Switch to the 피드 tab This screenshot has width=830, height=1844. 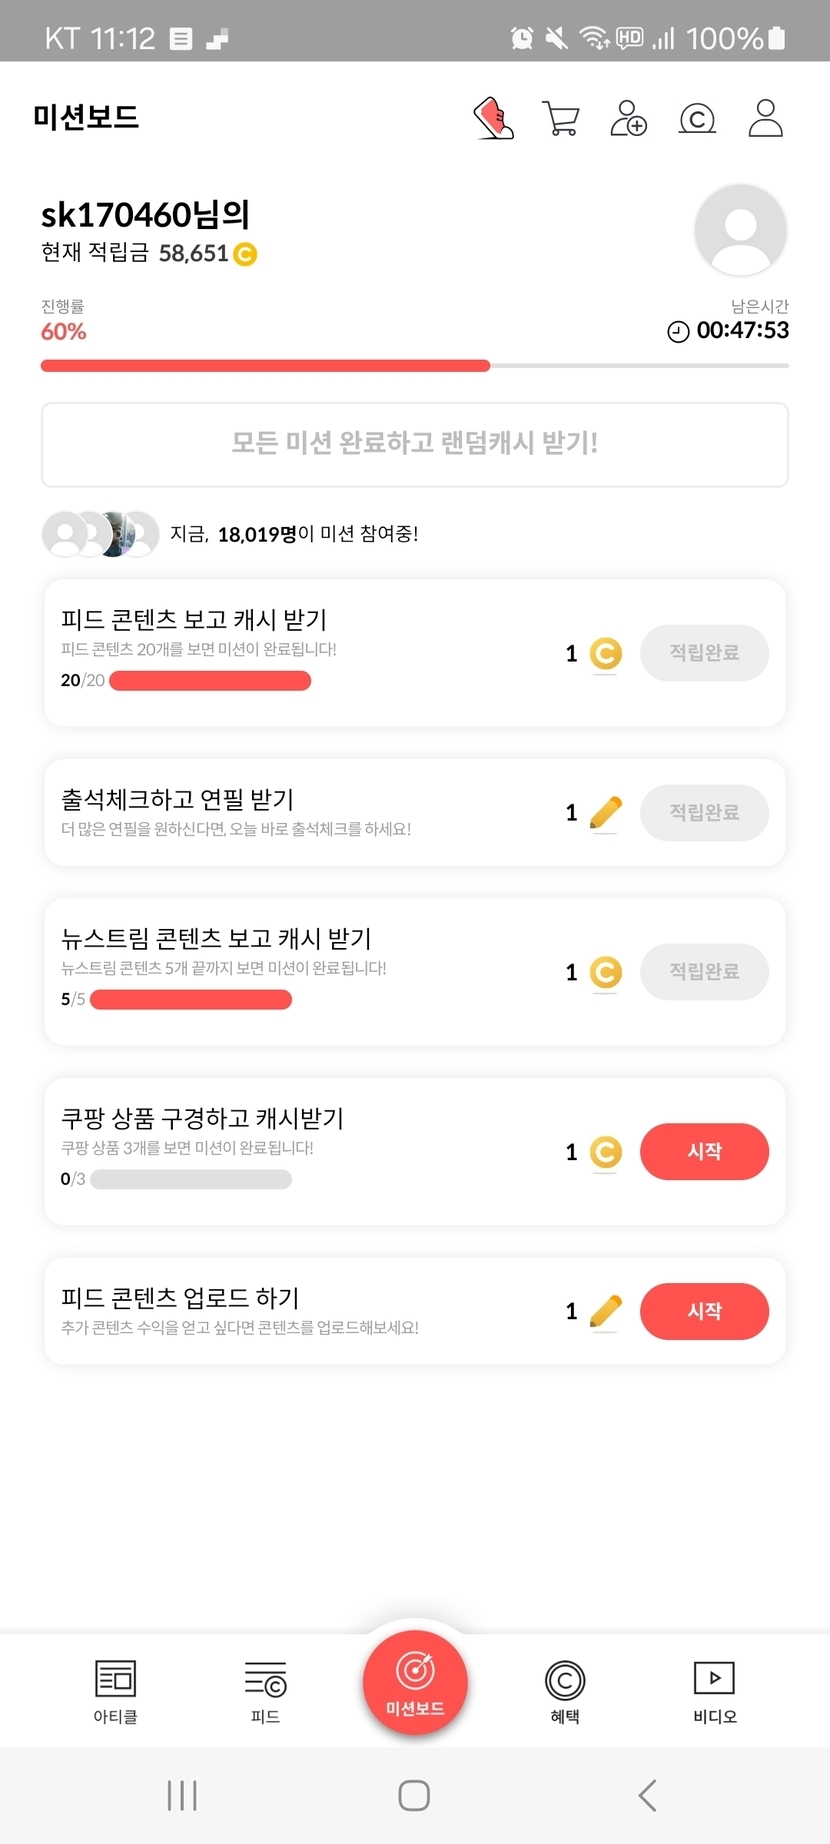click(x=265, y=1692)
